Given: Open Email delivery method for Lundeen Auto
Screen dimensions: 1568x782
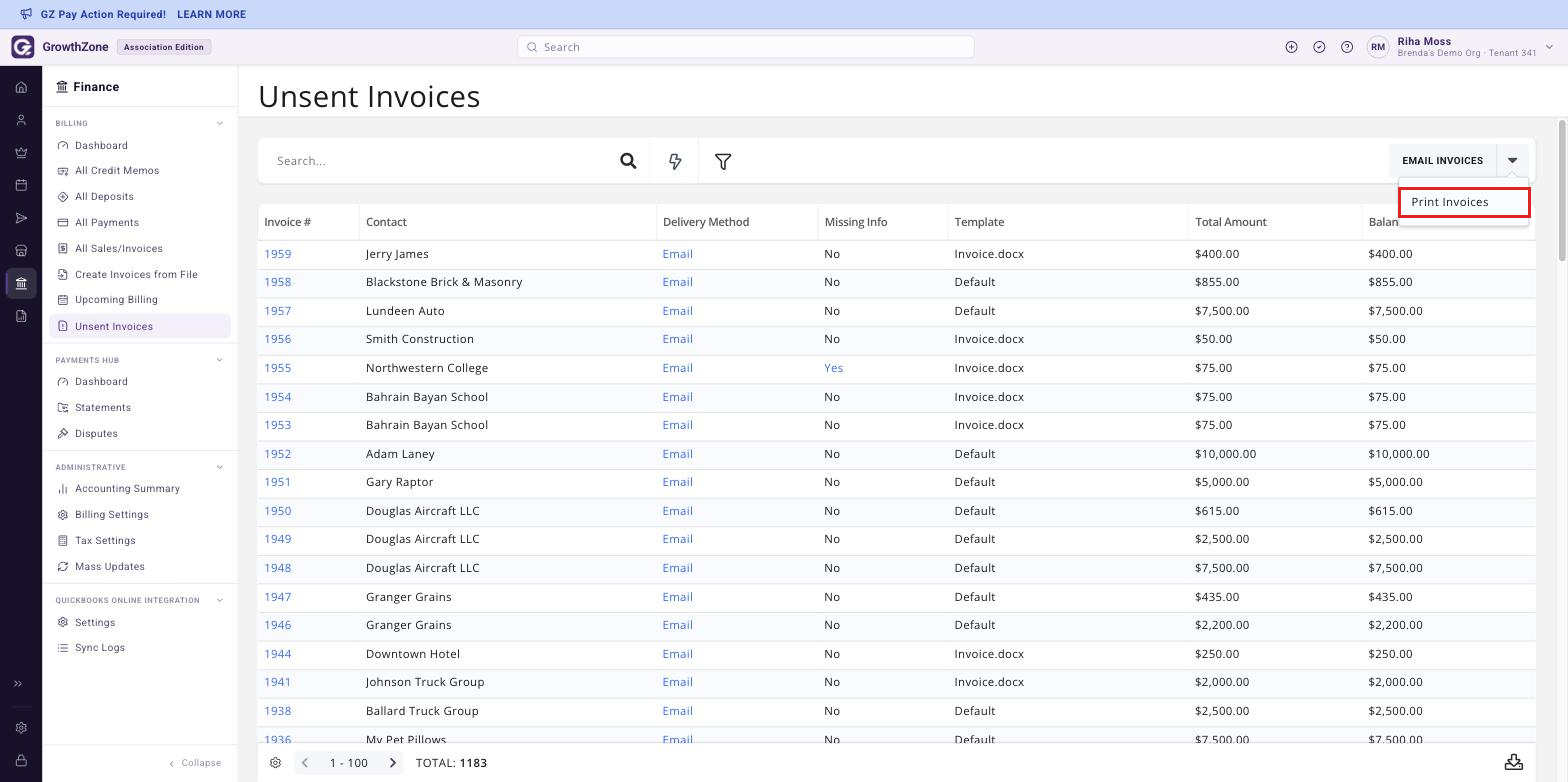Looking at the screenshot, I should pyautogui.click(x=677, y=311).
